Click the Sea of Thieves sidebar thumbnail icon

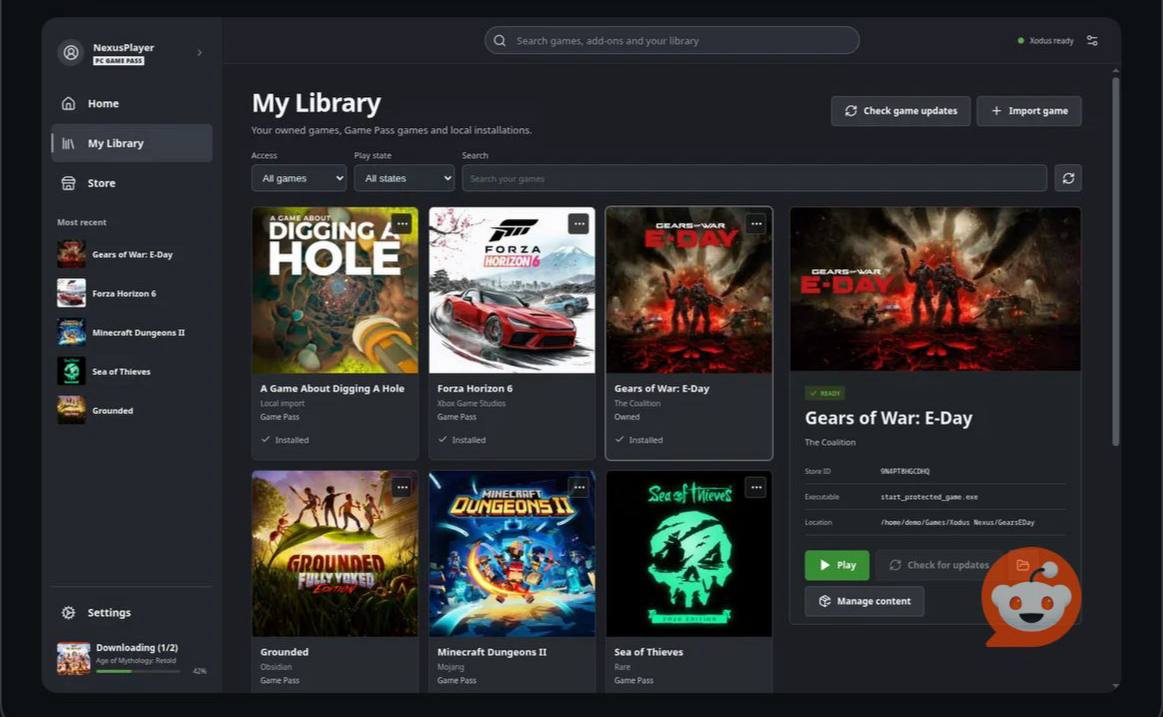72,371
